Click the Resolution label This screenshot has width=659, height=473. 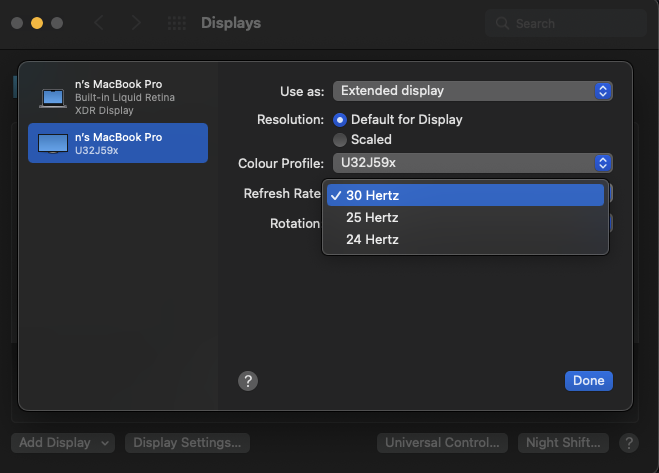pyautogui.click(x=290, y=119)
